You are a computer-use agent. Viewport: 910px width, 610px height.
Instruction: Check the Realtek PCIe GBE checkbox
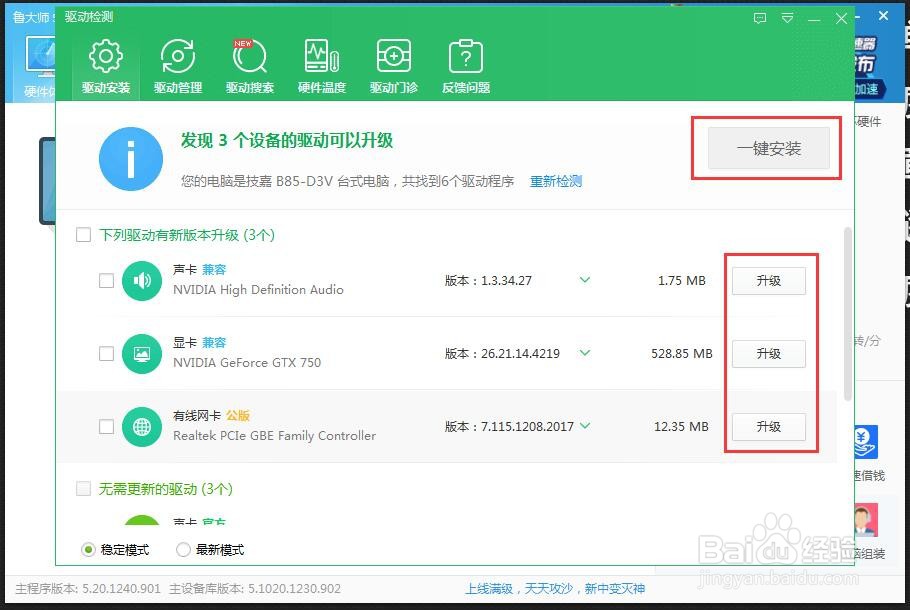[x=106, y=427]
